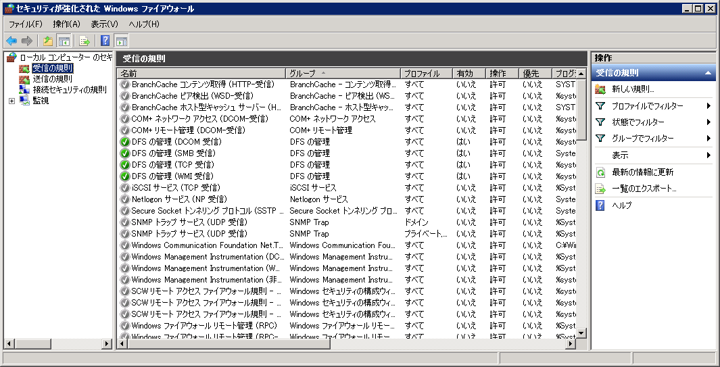Select BranchCache ピア検出 (WSD-受信) rule

coord(347,96)
